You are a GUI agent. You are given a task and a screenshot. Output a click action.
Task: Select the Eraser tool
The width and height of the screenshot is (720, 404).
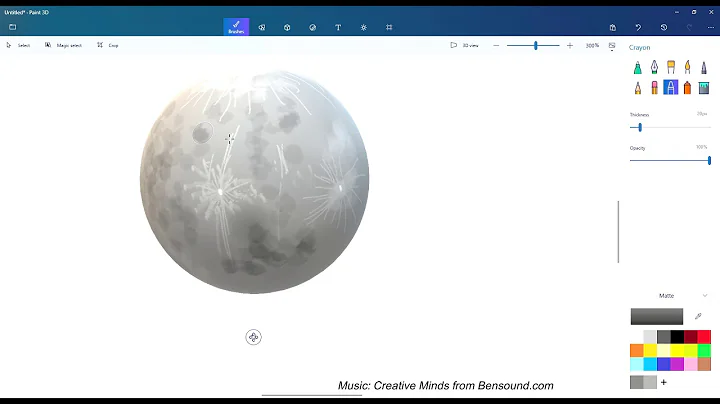(654, 87)
